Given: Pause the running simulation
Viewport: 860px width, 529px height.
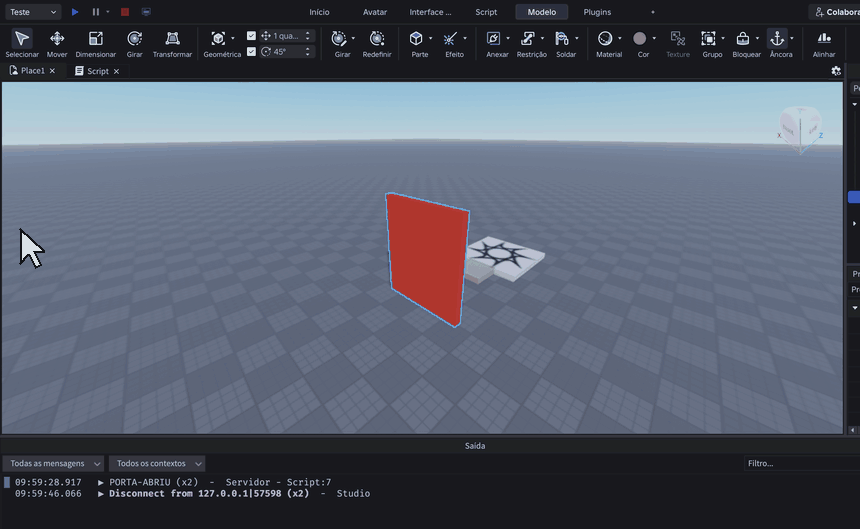Looking at the screenshot, I should (x=95, y=12).
